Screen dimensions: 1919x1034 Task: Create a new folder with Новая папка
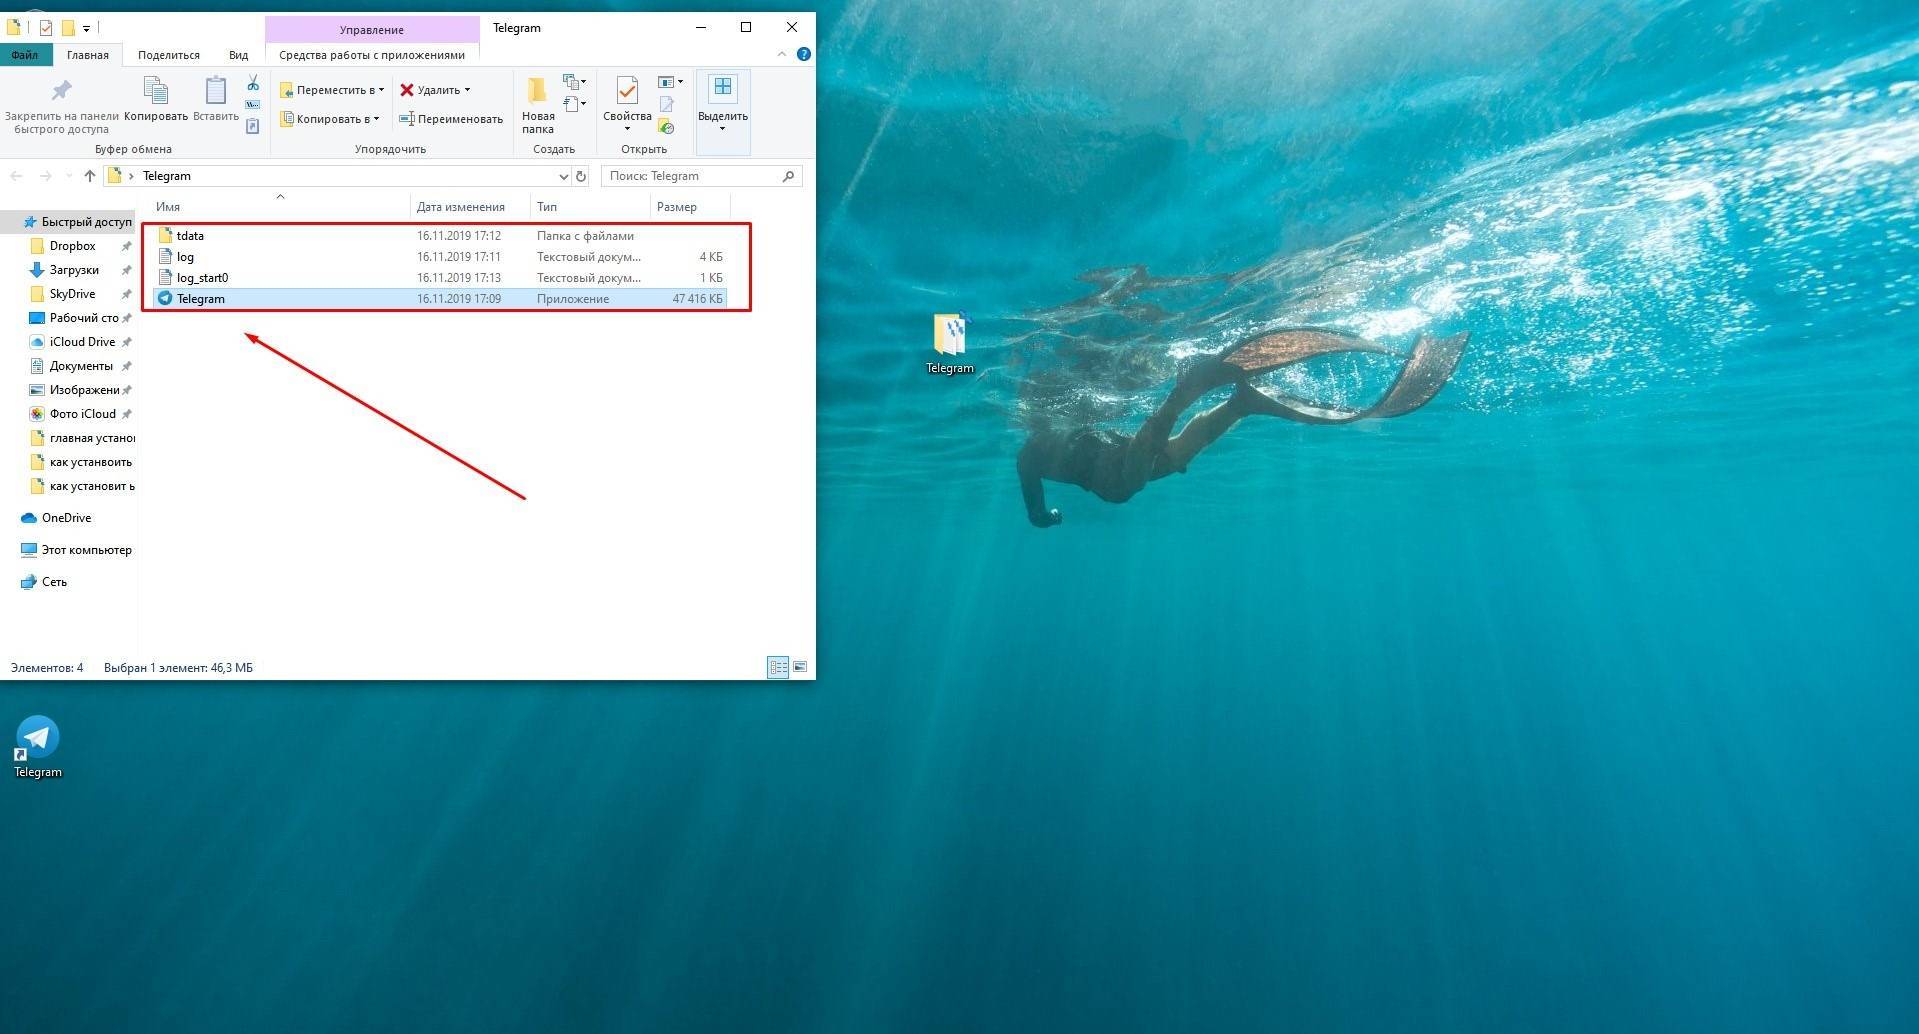click(x=537, y=104)
